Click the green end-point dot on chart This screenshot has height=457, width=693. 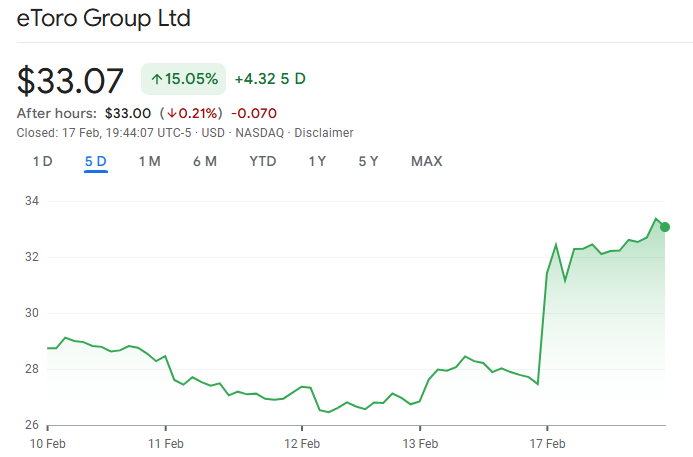click(665, 227)
